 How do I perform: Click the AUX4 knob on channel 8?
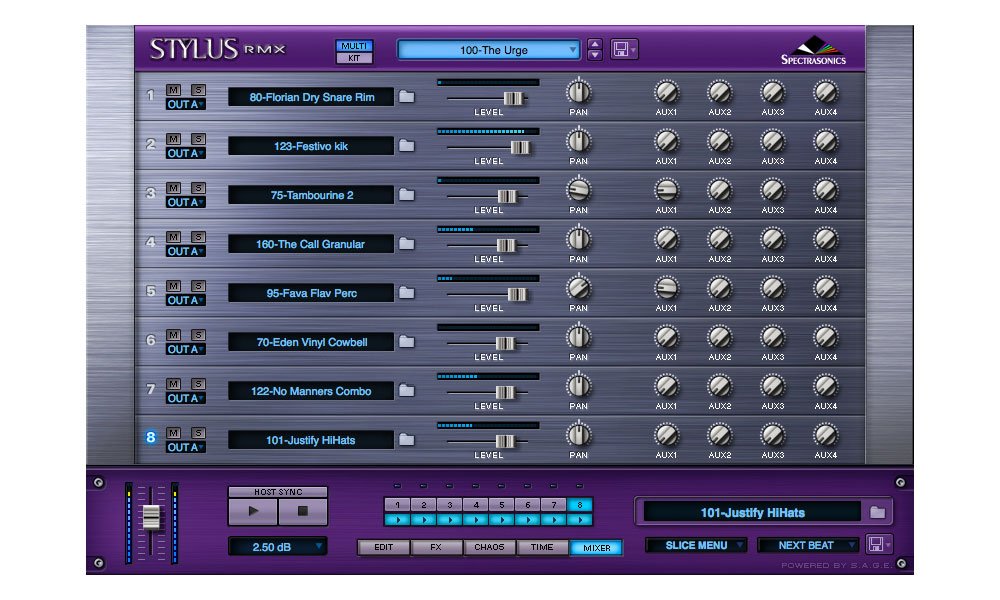click(825, 433)
